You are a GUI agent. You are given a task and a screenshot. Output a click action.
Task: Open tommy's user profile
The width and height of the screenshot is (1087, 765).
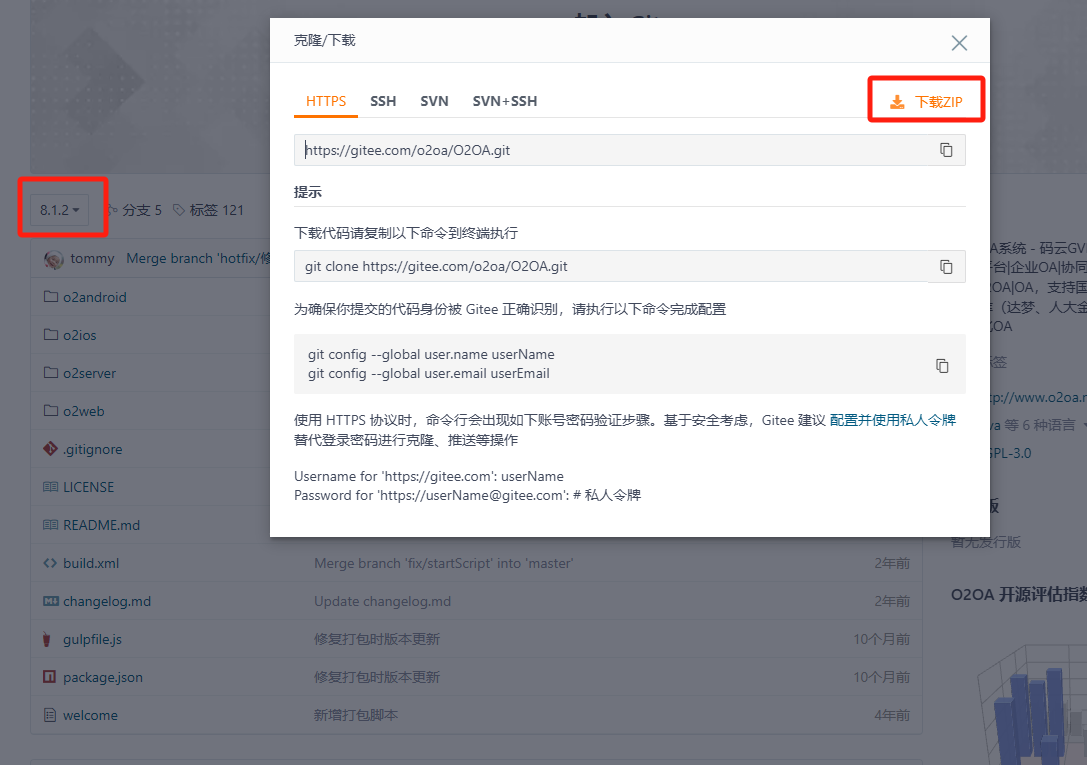(92, 258)
